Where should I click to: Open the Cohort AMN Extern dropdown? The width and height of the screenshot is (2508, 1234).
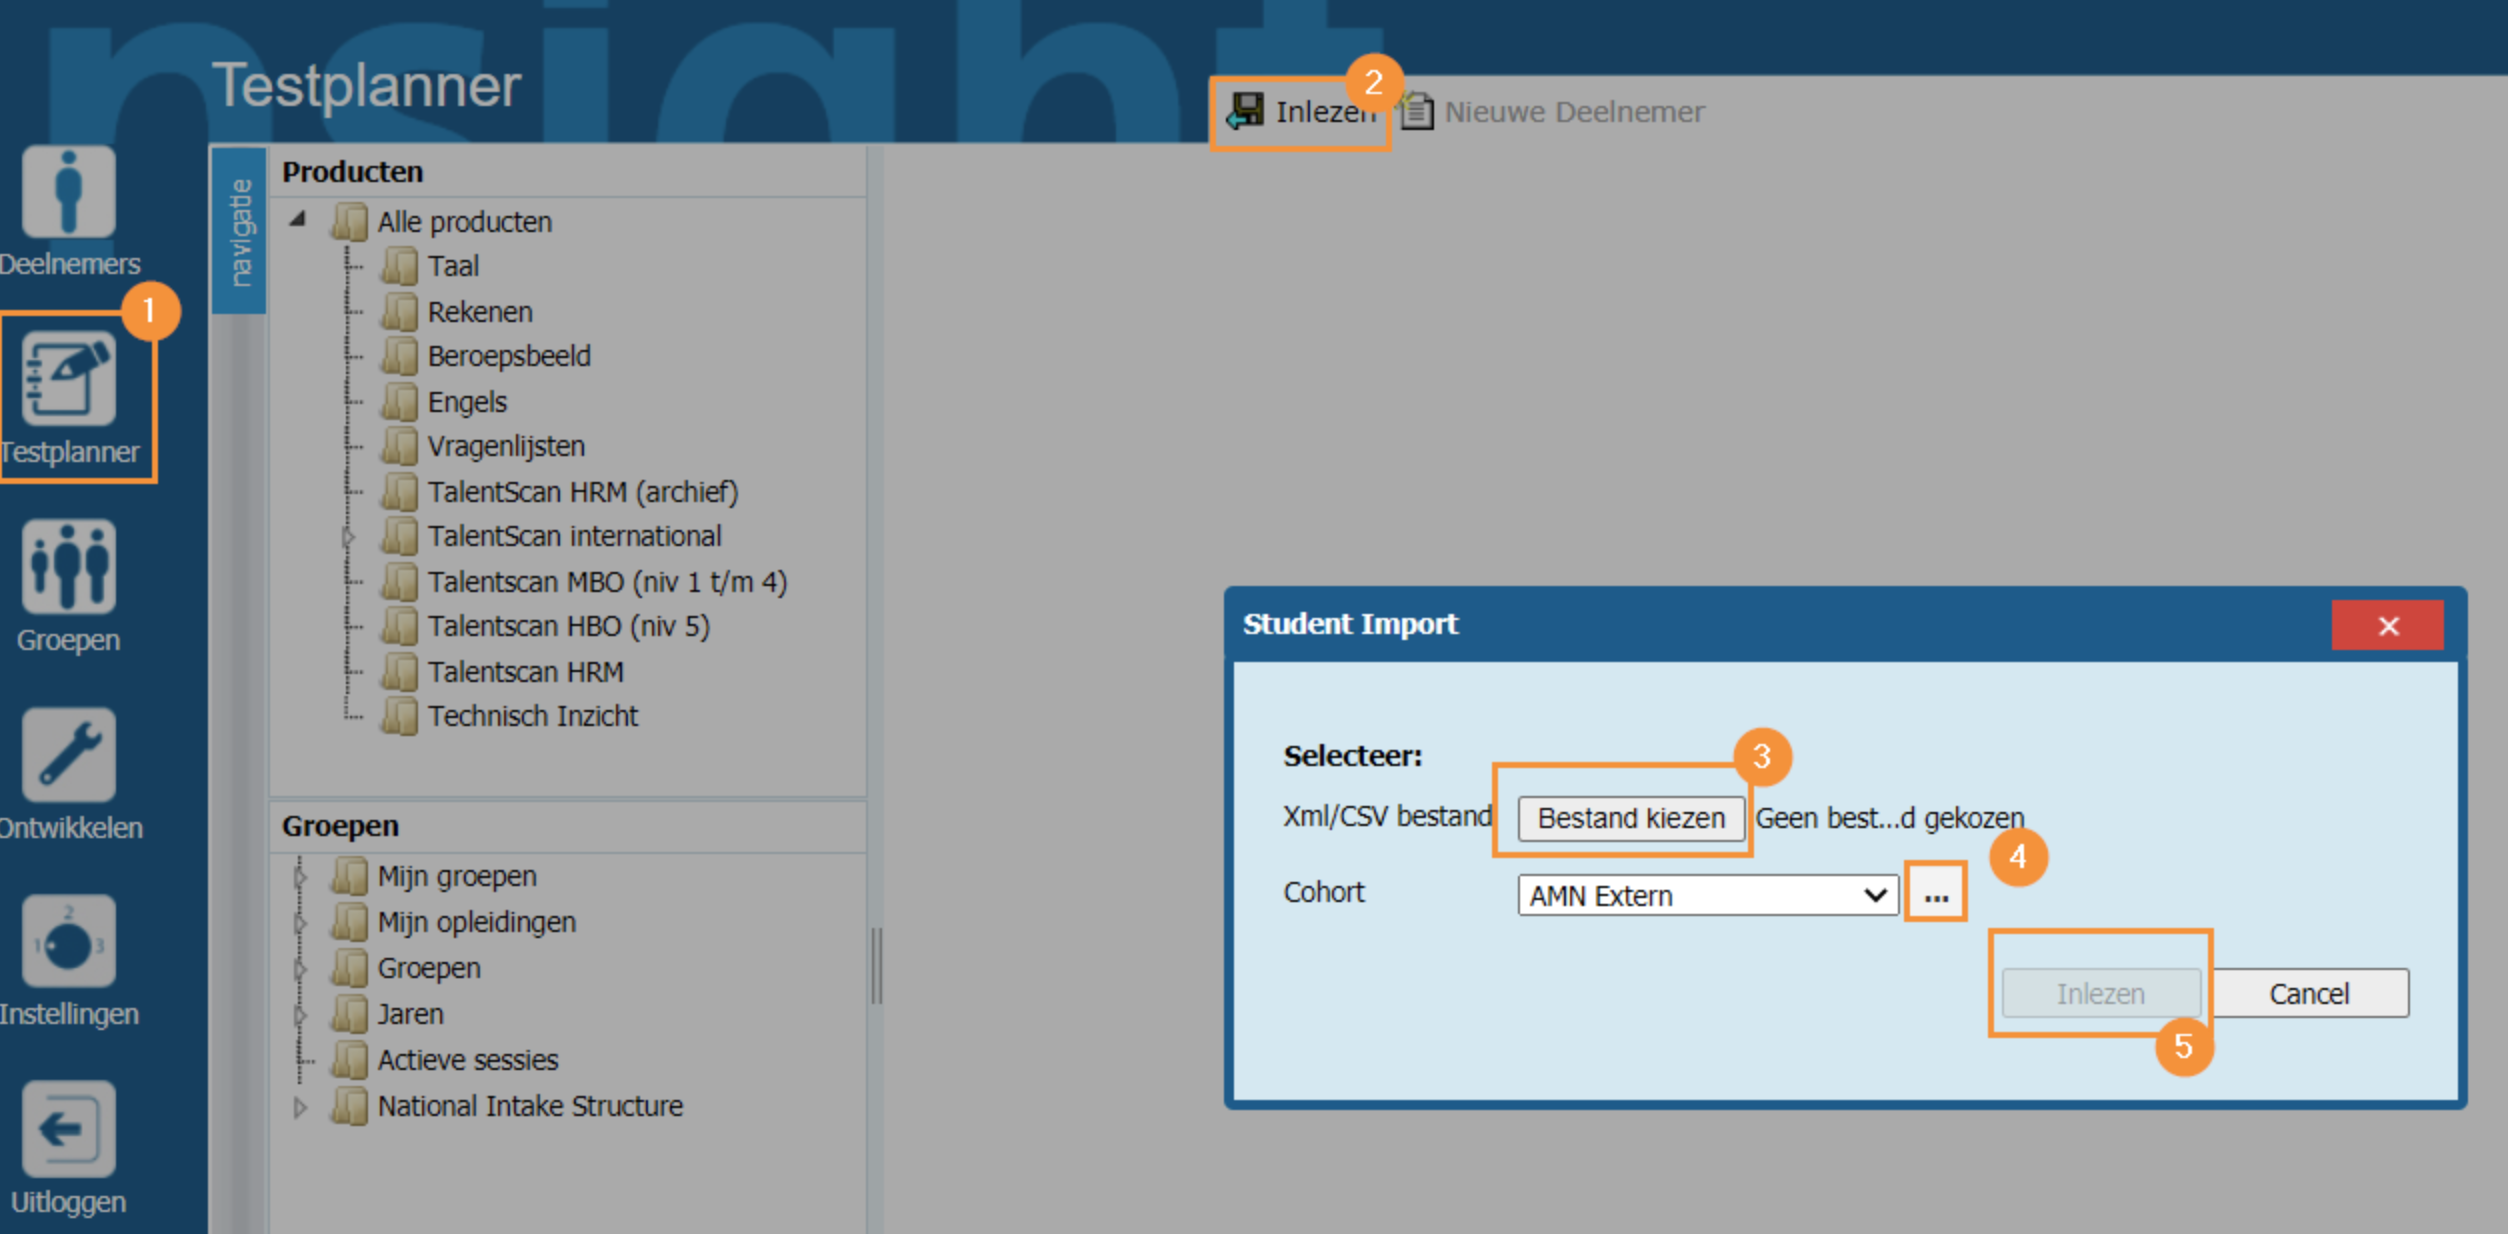tap(1706, 895)
